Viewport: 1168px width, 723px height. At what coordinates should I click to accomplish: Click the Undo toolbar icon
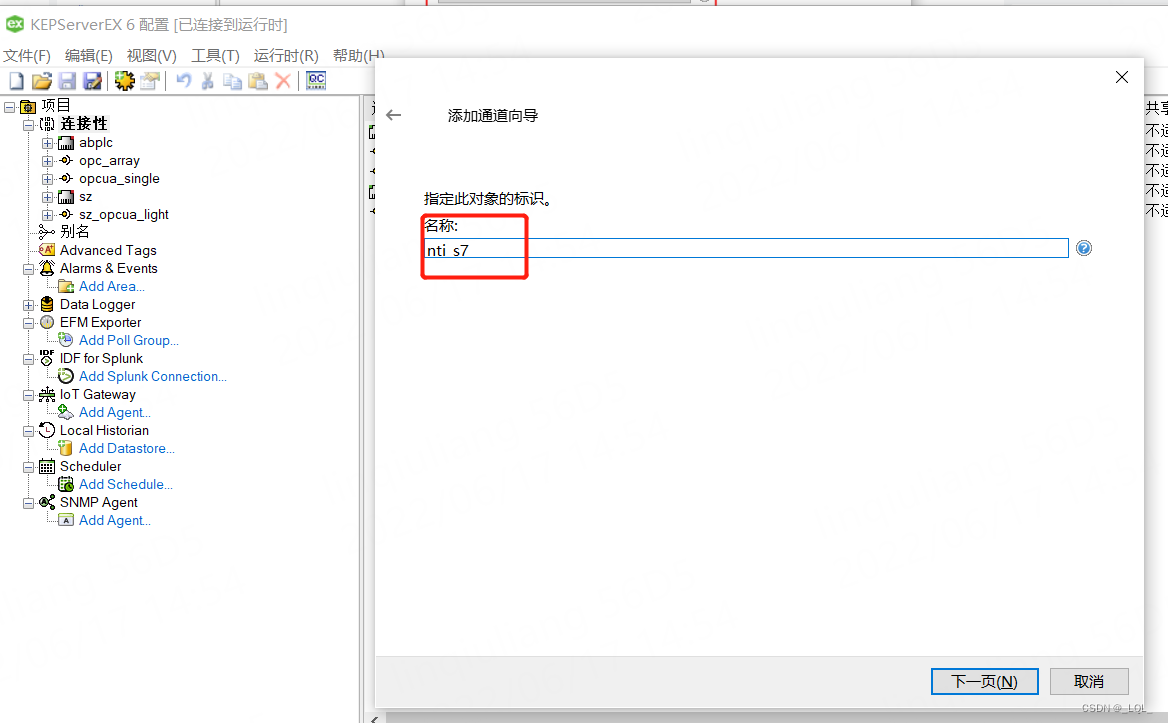(x=183, y=80)
